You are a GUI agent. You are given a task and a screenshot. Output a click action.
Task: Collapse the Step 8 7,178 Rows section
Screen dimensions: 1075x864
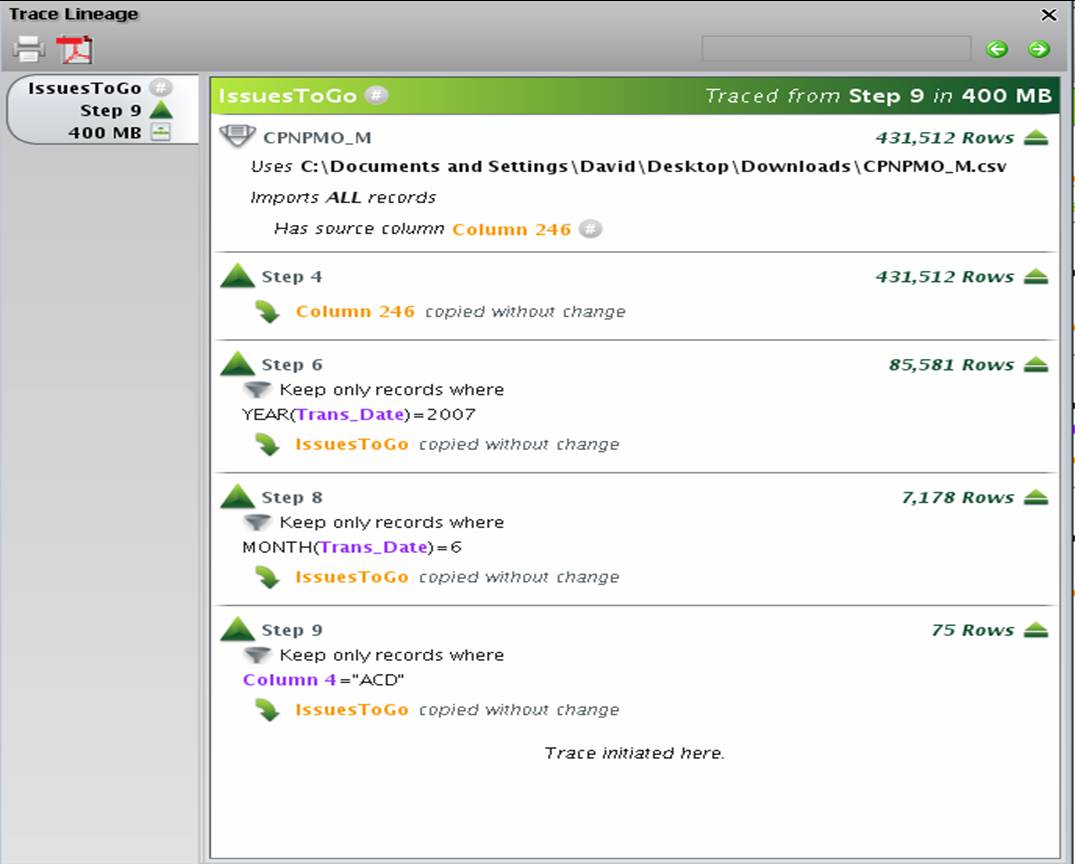(1036, 498)
